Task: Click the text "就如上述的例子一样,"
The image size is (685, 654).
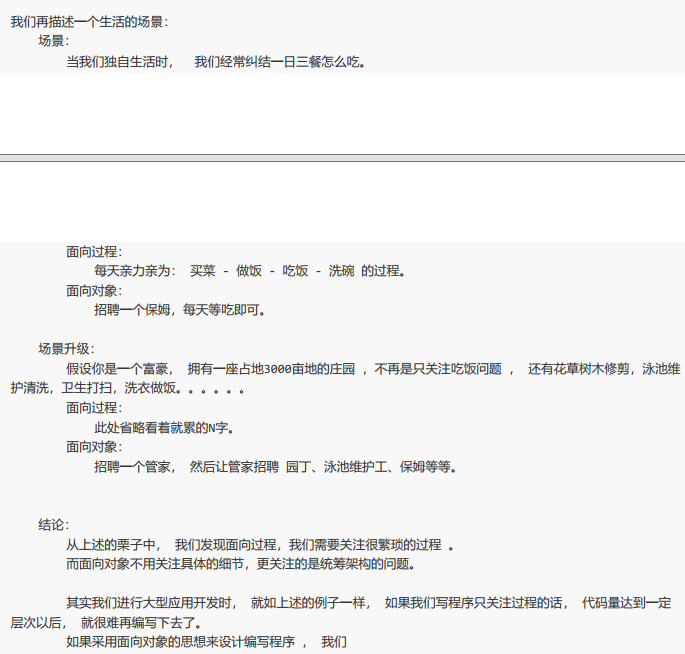Action: point(310,603)
